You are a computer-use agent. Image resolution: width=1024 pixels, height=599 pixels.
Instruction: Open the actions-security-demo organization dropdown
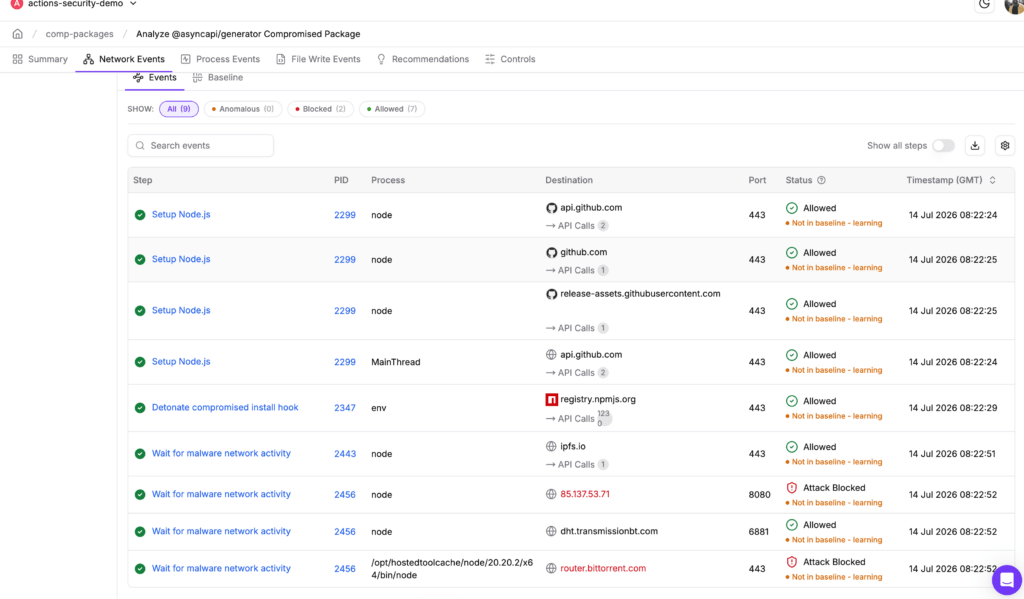(74, 4)
